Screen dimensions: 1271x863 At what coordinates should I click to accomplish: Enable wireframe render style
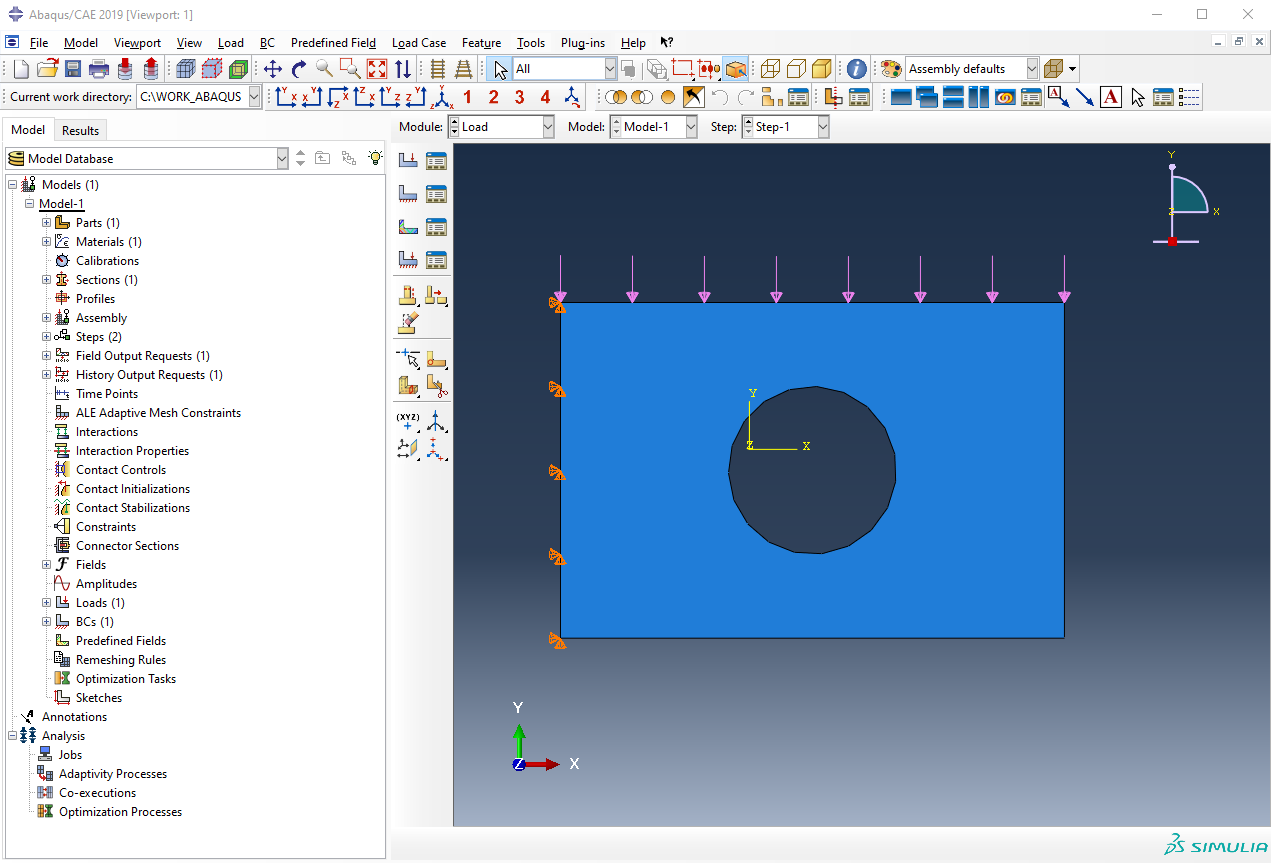770,69
